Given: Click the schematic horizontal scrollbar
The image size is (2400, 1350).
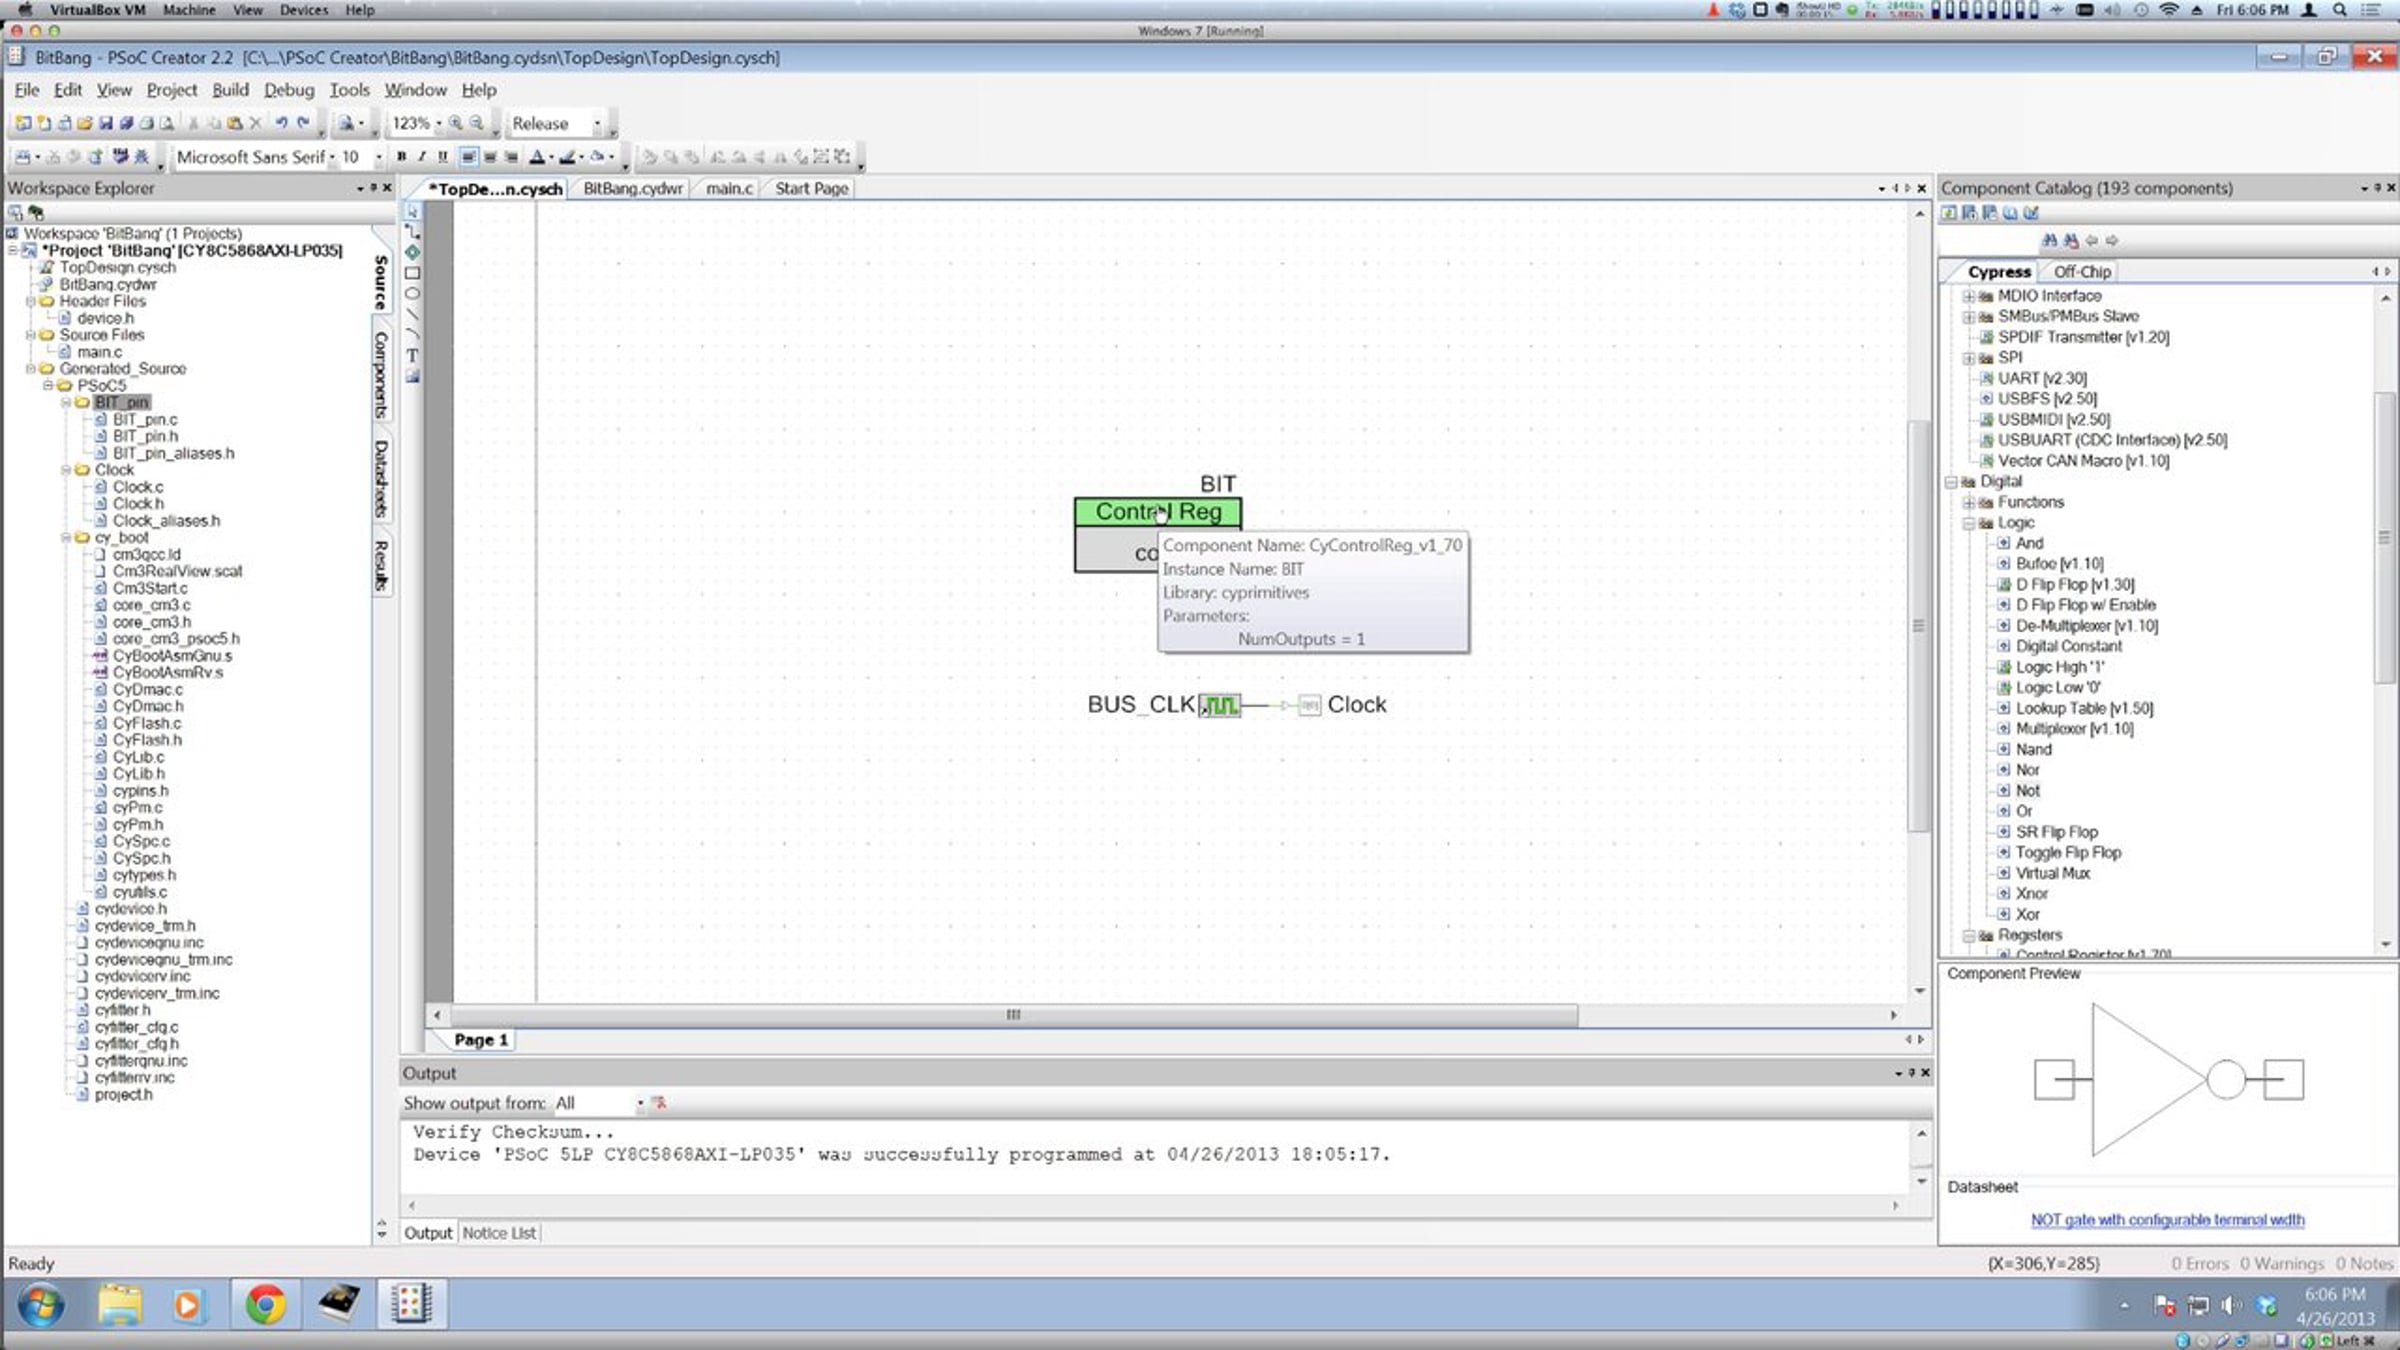Looking at the screenshot, I should (x=1013, y=1015).
